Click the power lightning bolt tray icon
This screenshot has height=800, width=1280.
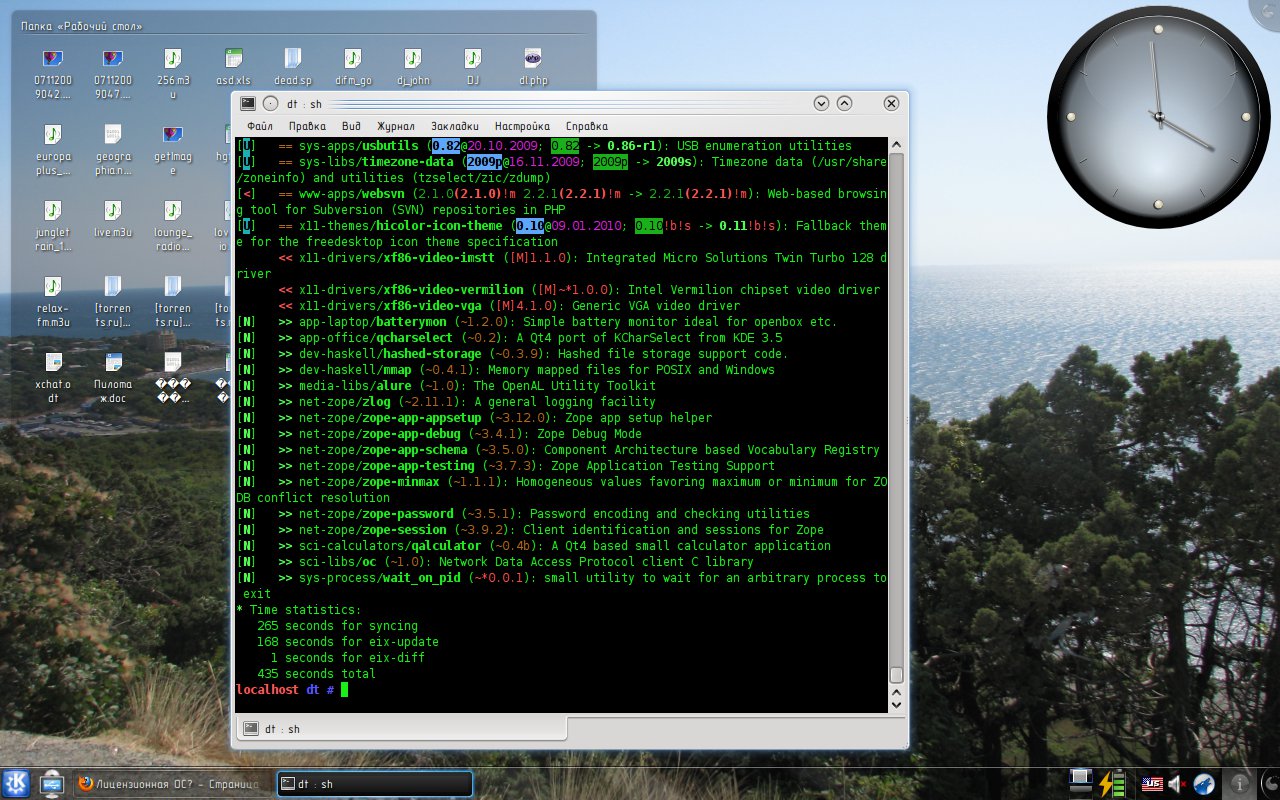[x=1106, y=783]
